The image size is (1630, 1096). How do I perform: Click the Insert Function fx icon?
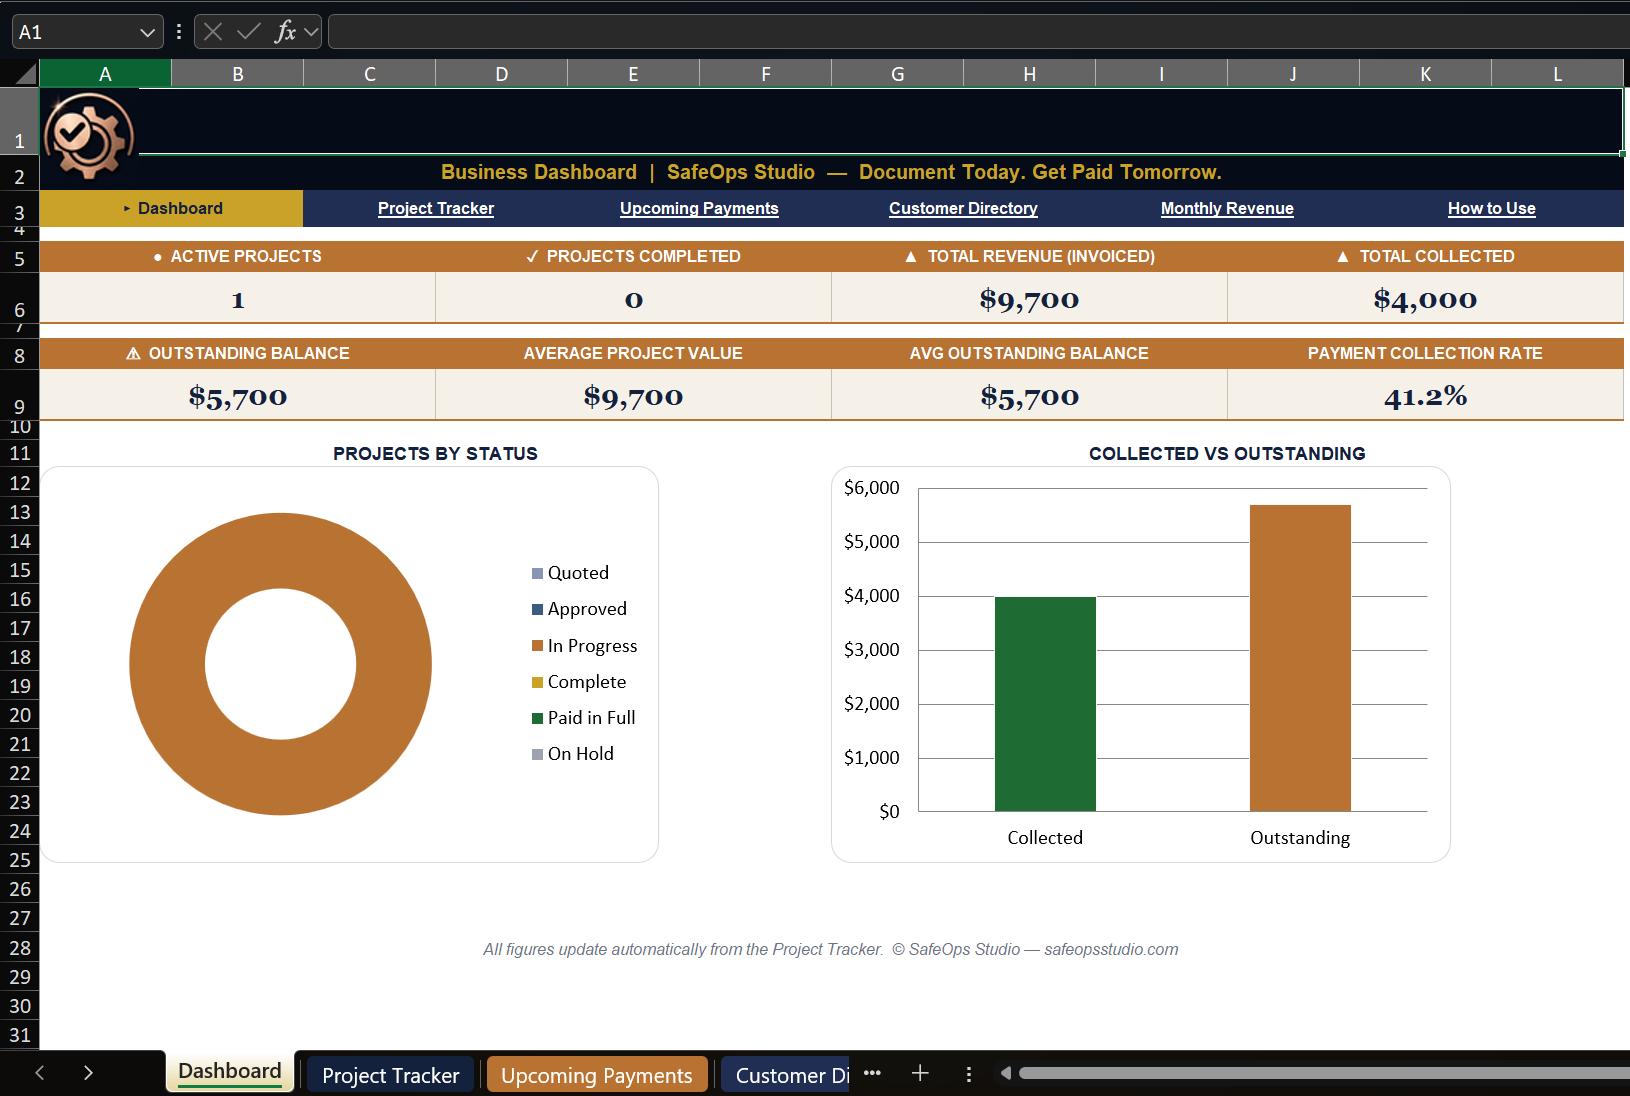coord(285,32)
